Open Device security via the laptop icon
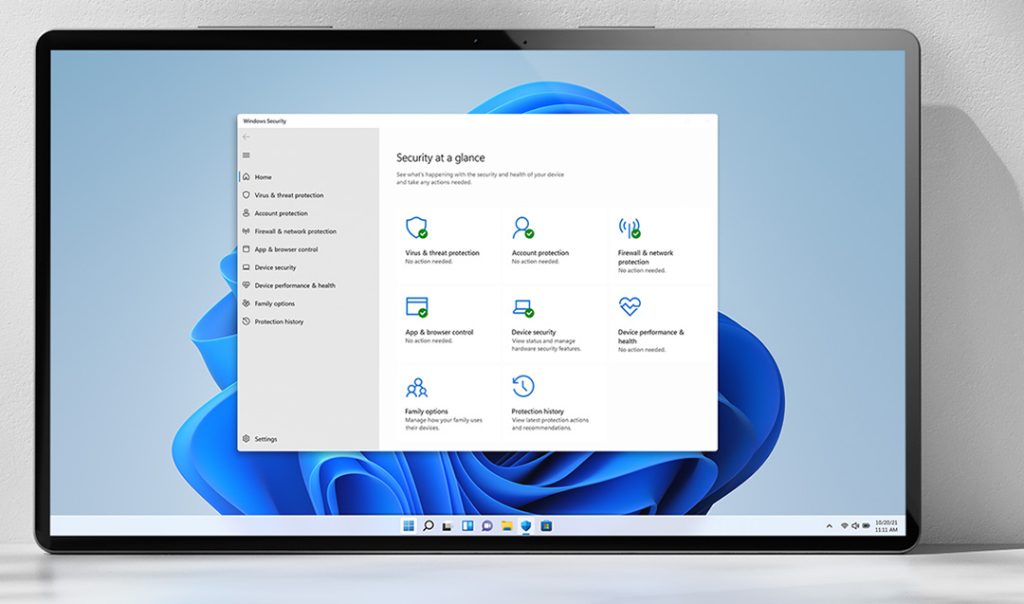This screenshot has height=604, width=1024. [x=521, y=303]
